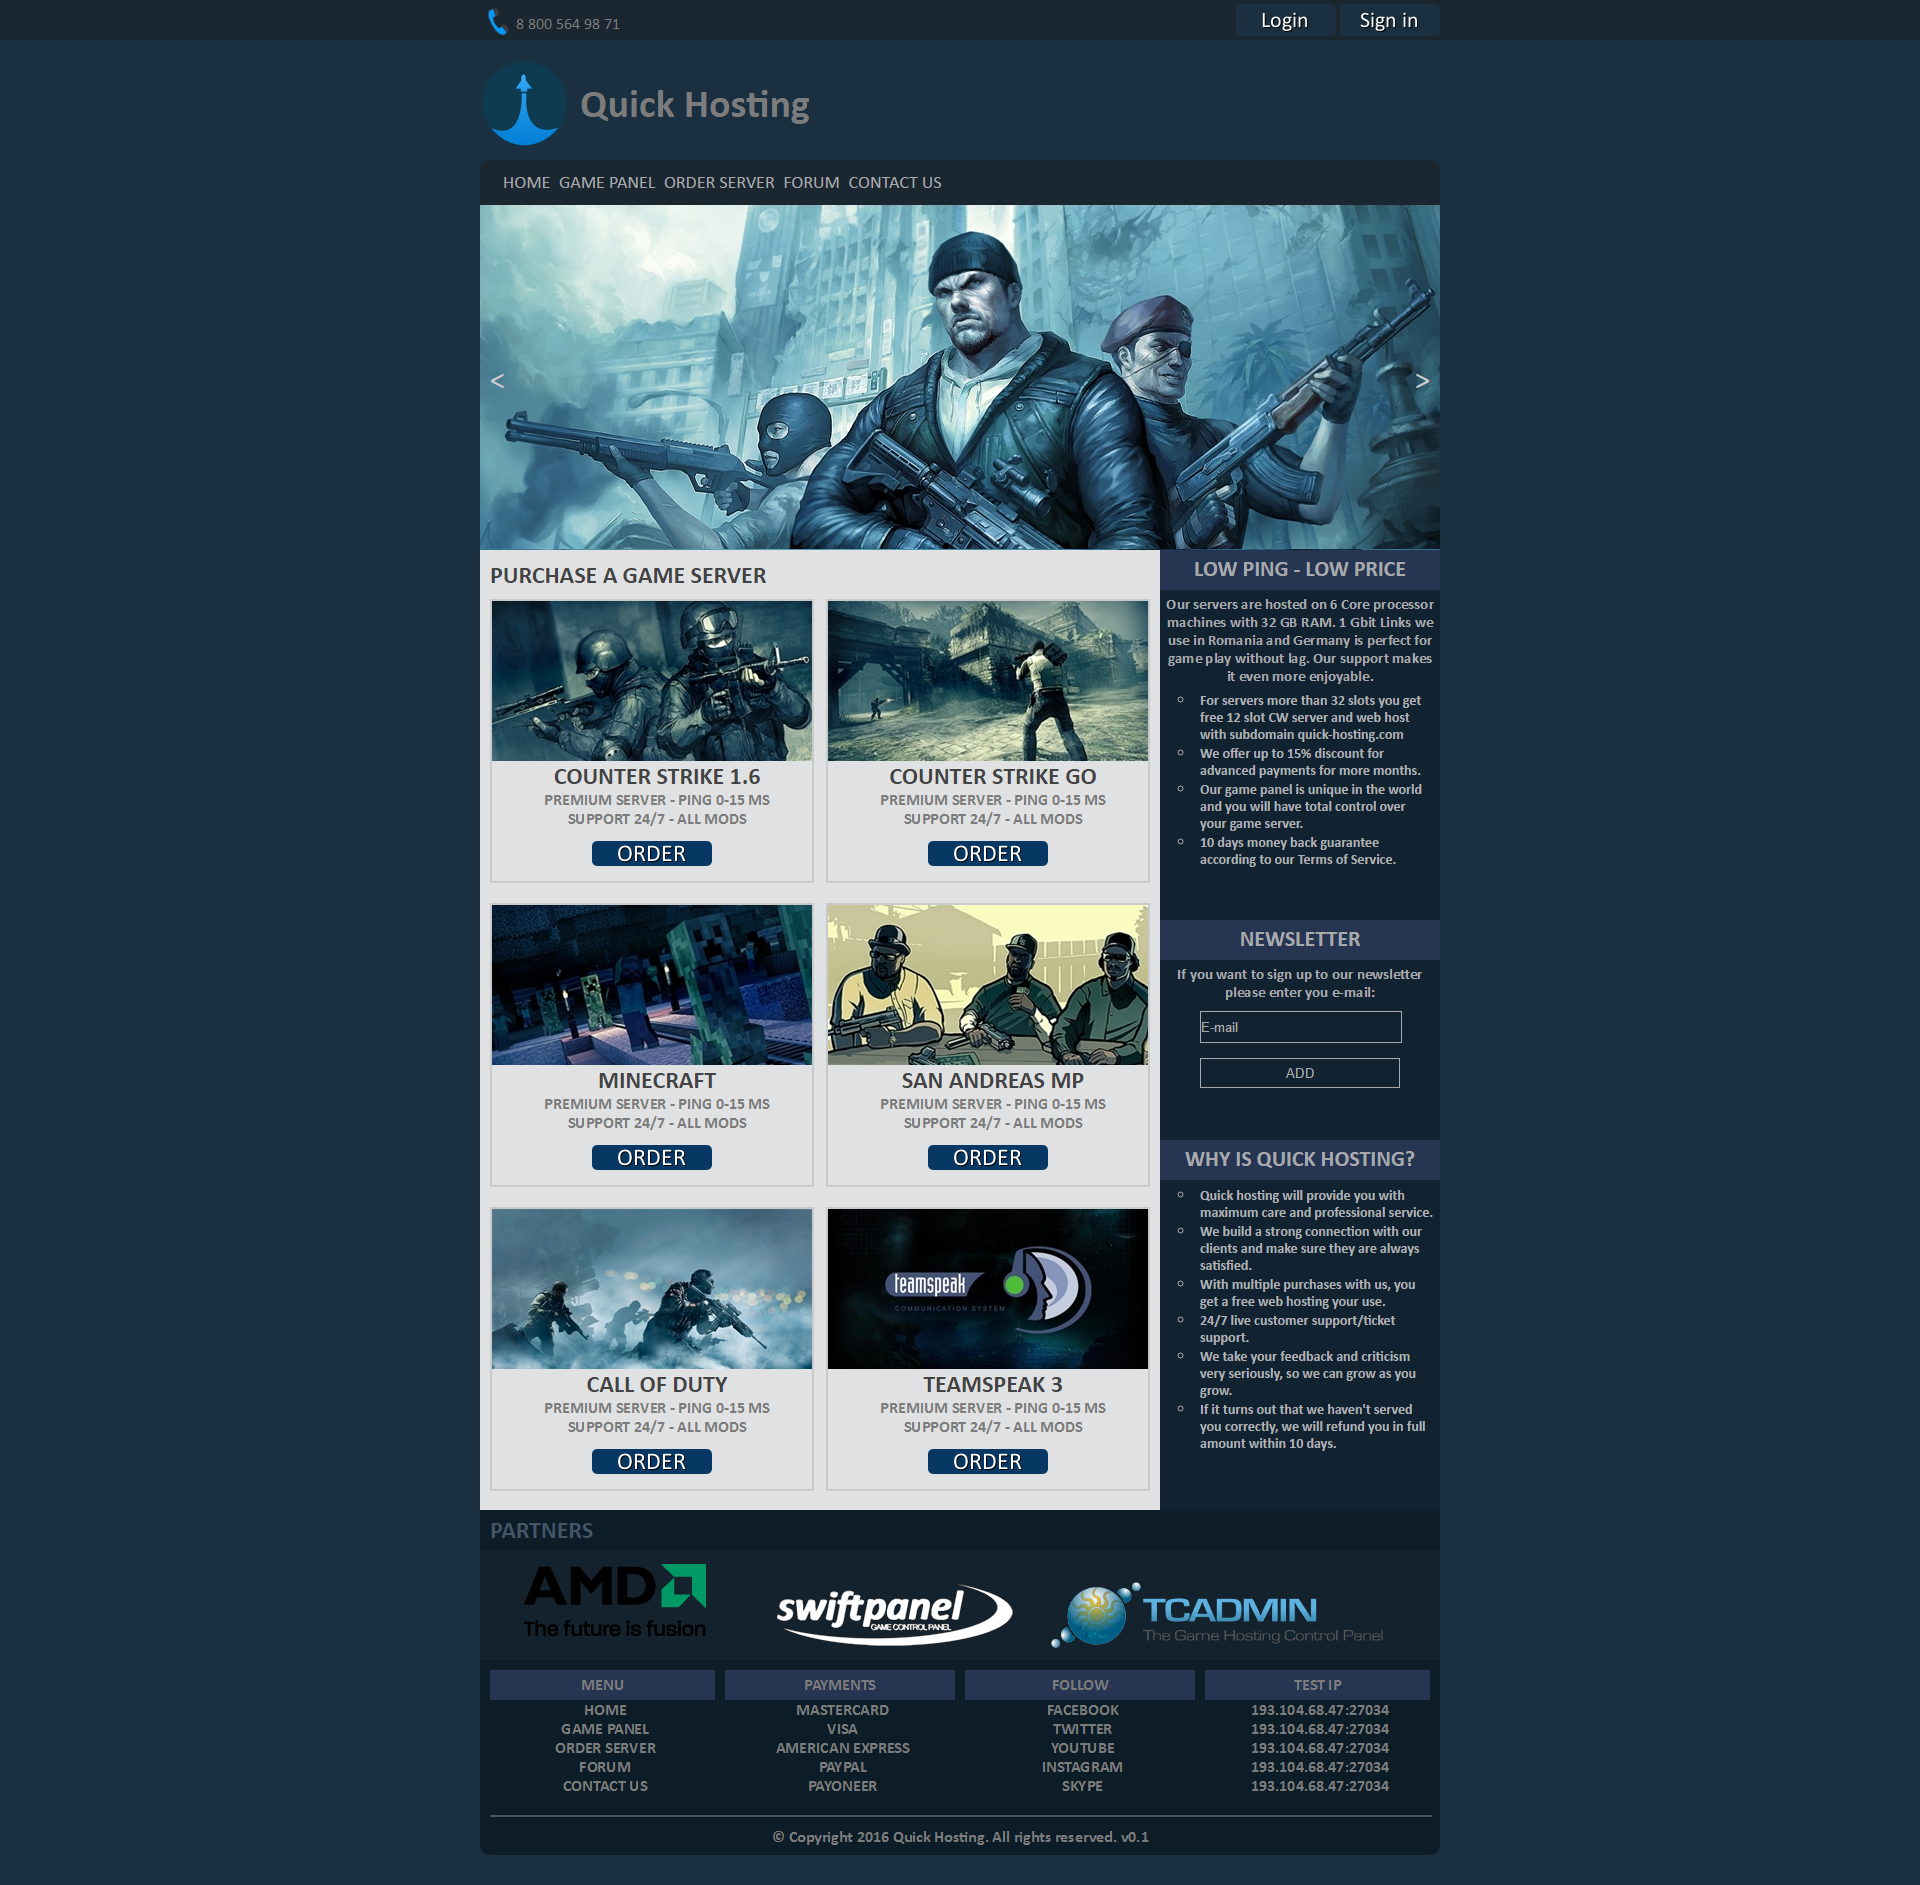Image resolution: width=1920 pixels, height=1885 pixels.
Task: Order the Counter Strike 1.6 server
Action: (x=651, y=853)
